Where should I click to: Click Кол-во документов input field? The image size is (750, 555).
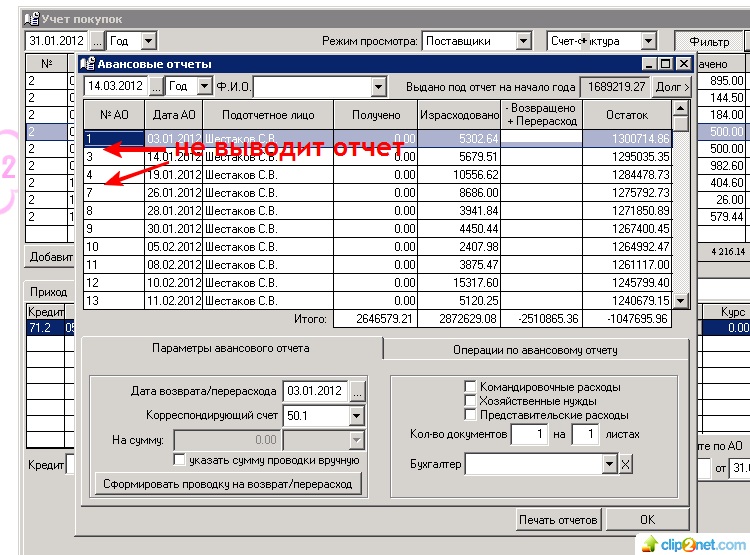click(x=529, y=435)
